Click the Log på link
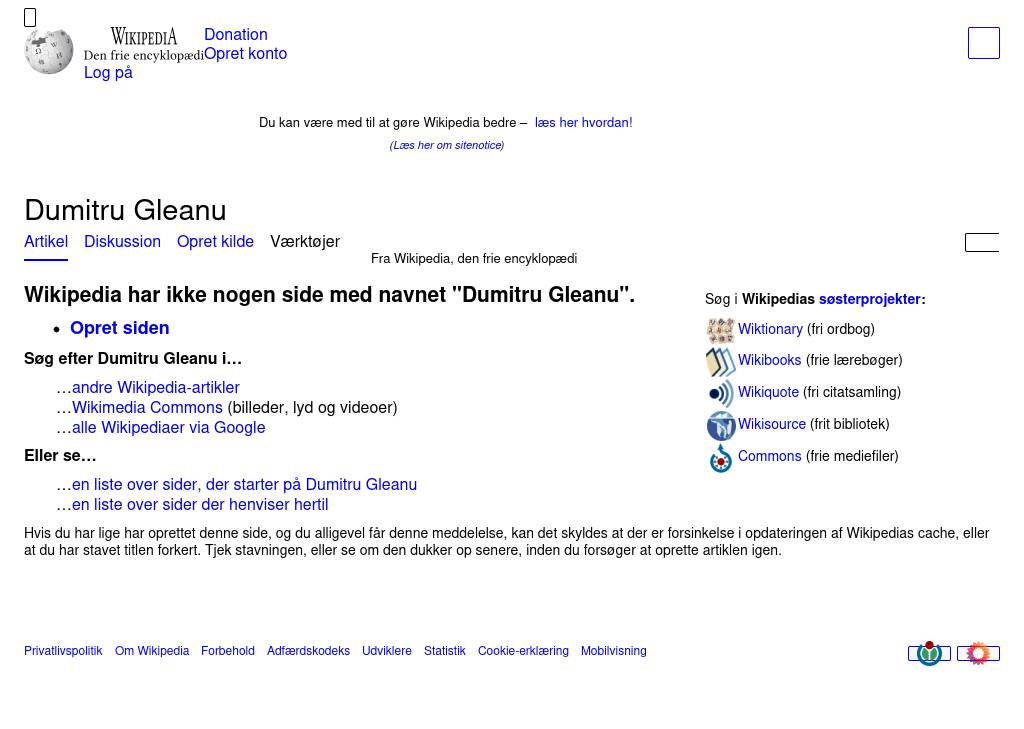Image resolution: width=1024 pixels, height=729 pixels. coord(108,73)
